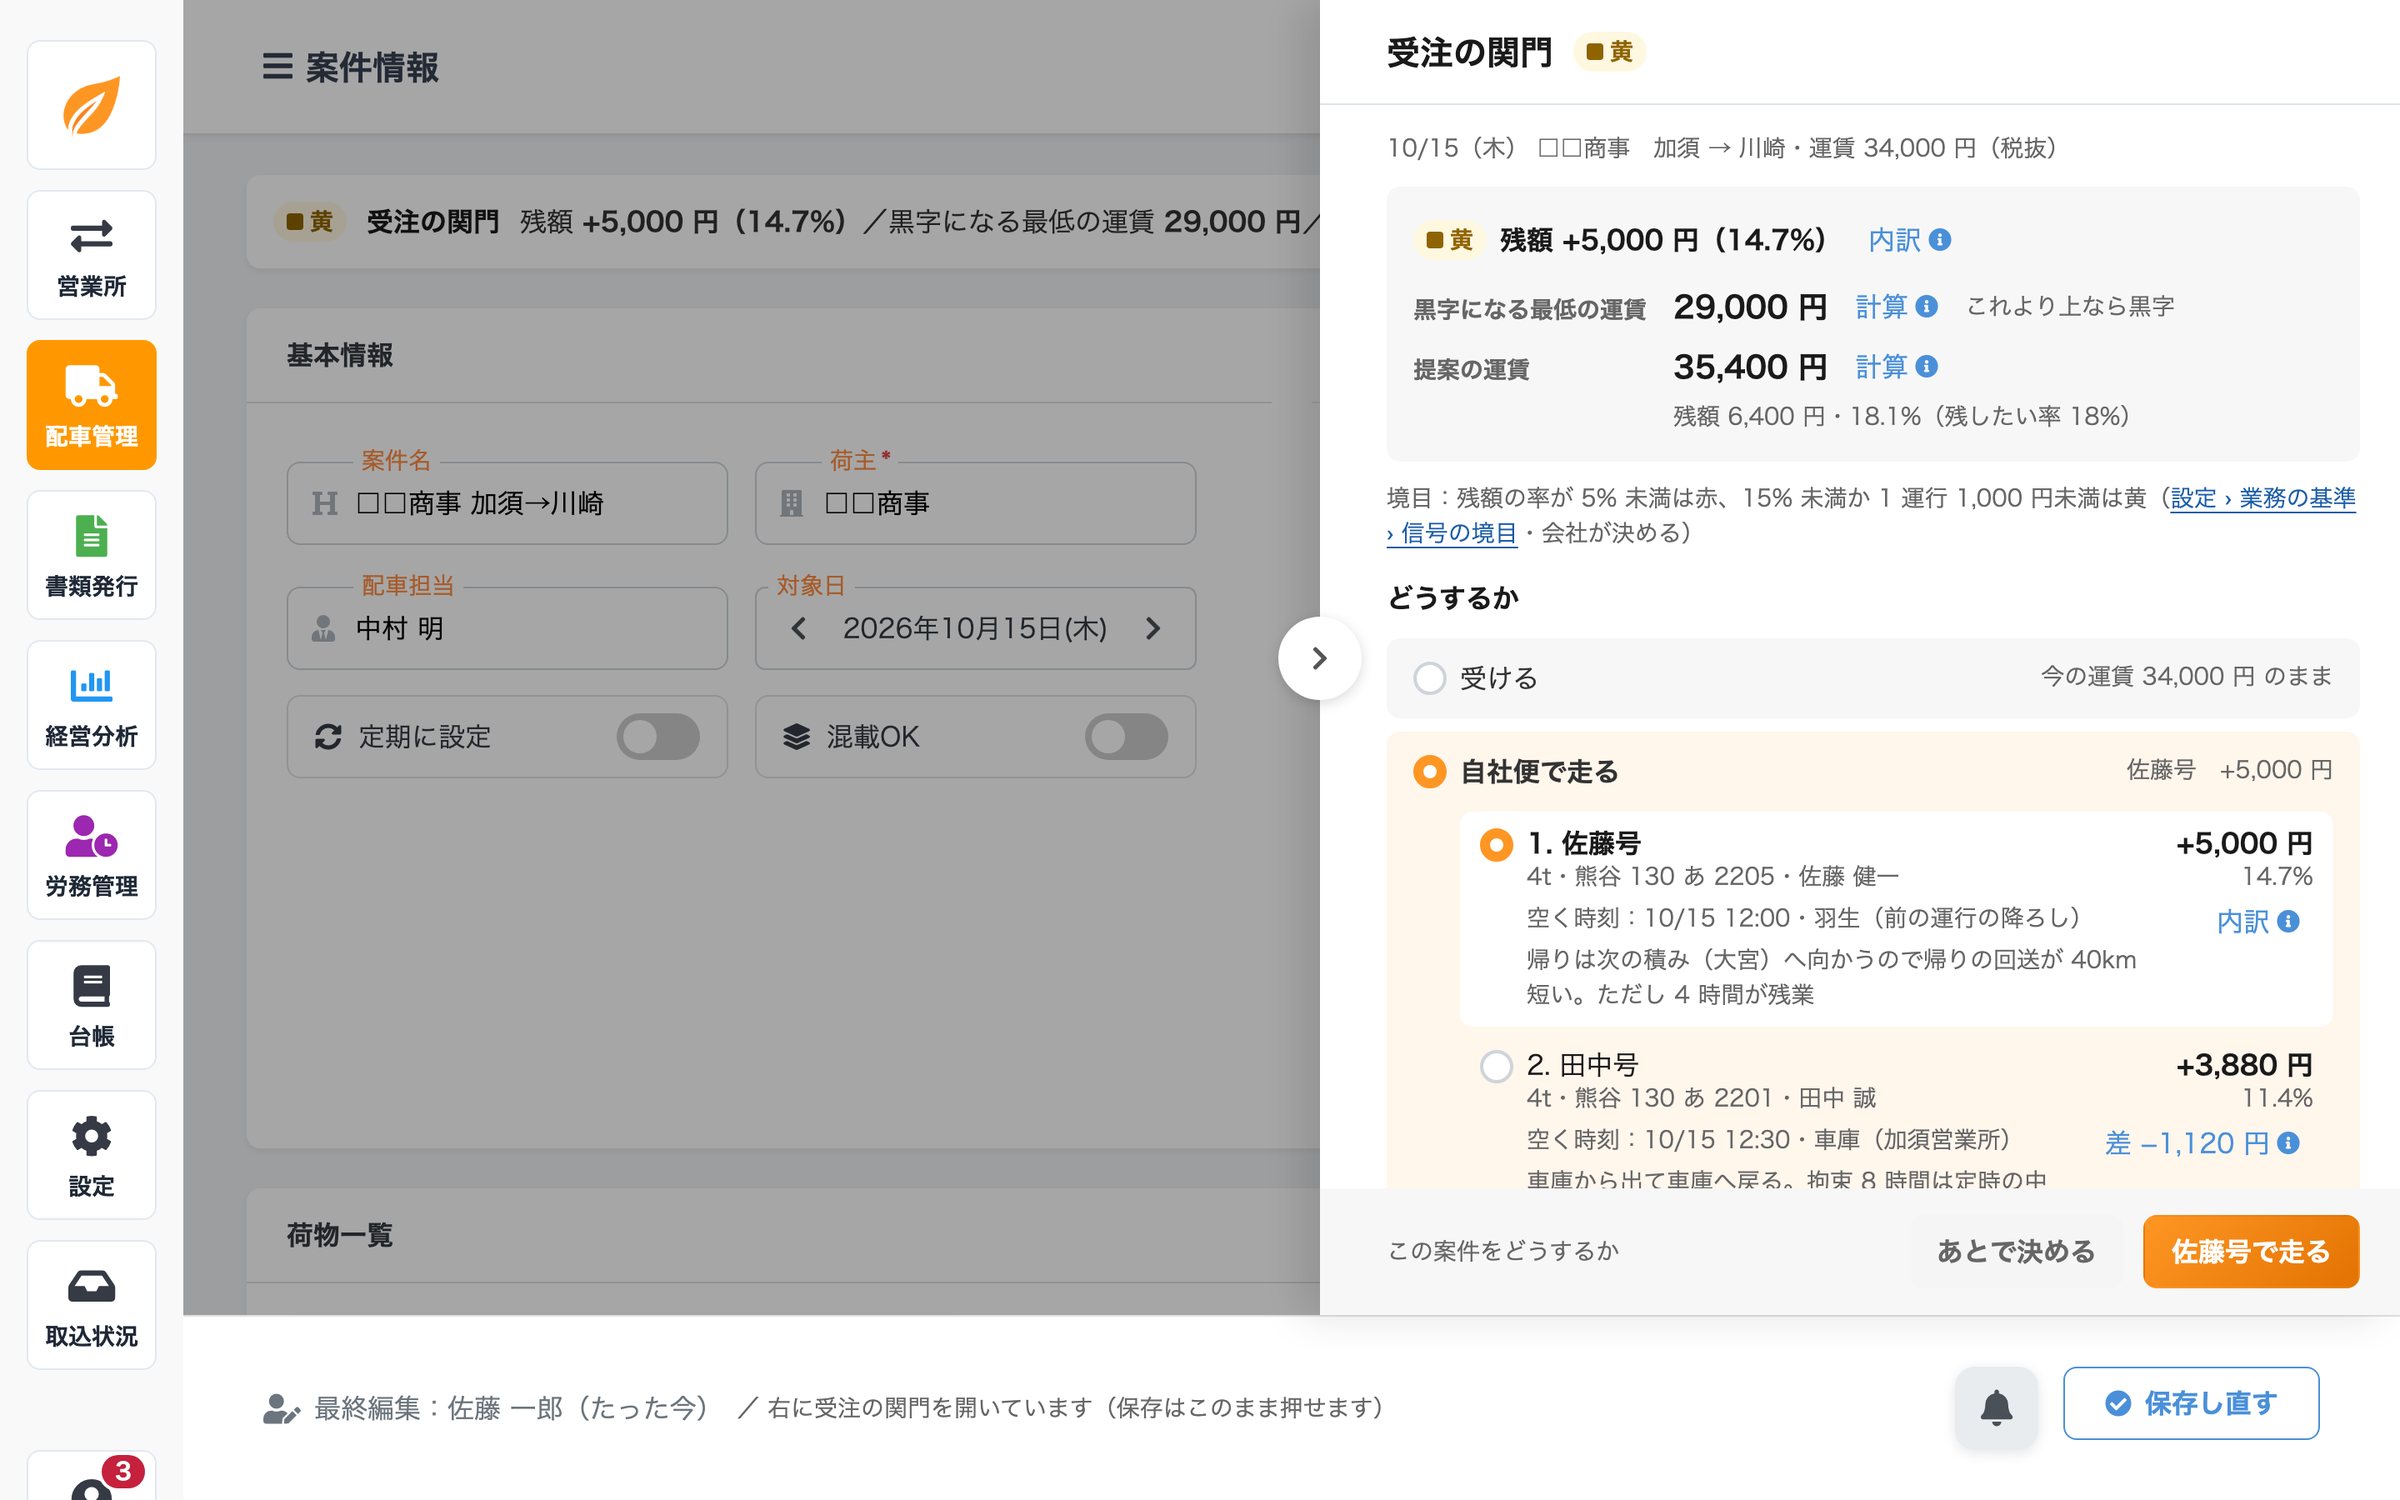Click info icon next to 35,400 円 計算

click(1927, 367)
